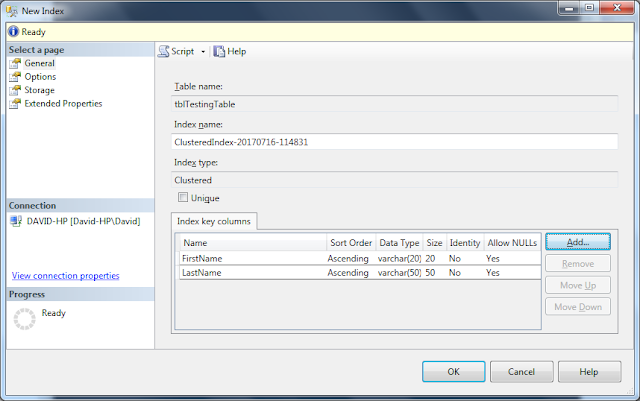Click the Extended Properties page icon

[x=15, y=104]
